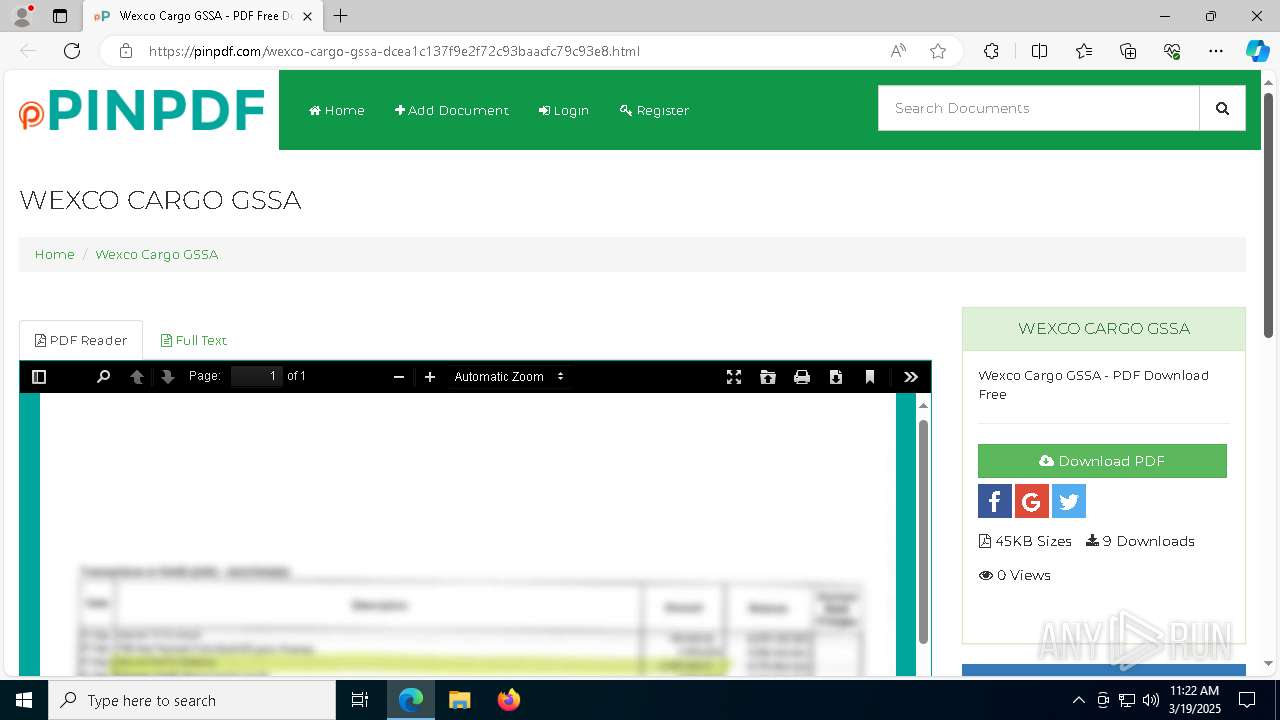
Task: Open the notifications center
Action: coord(1247,700)
